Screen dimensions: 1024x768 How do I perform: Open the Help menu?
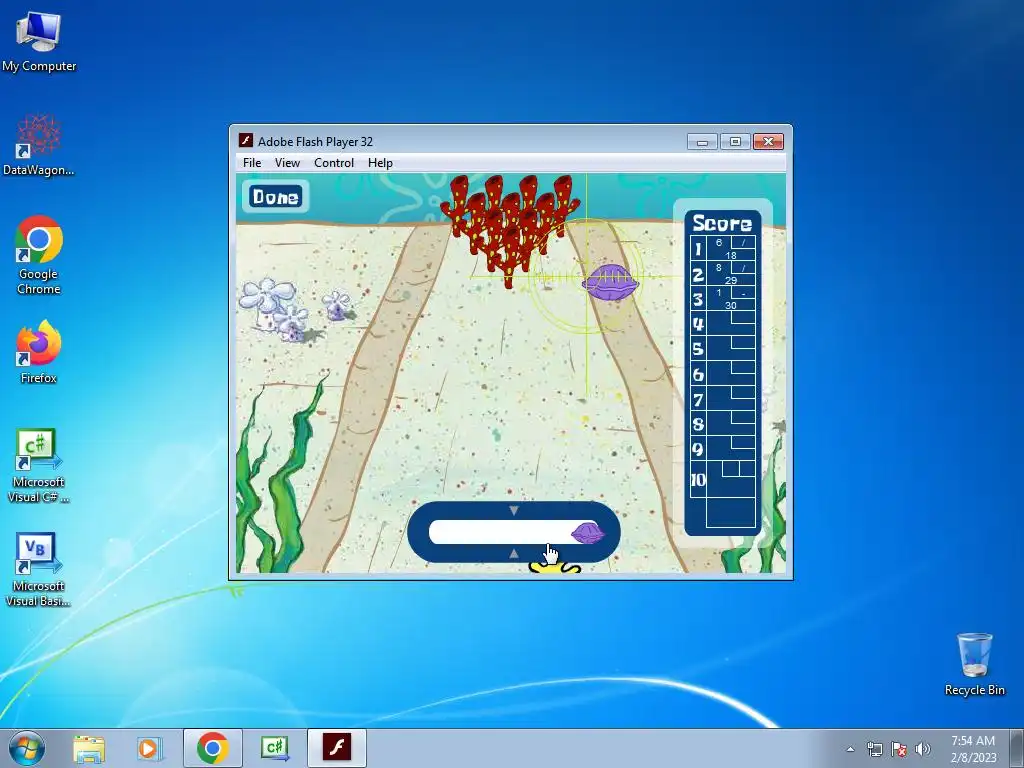click(380, 163)
